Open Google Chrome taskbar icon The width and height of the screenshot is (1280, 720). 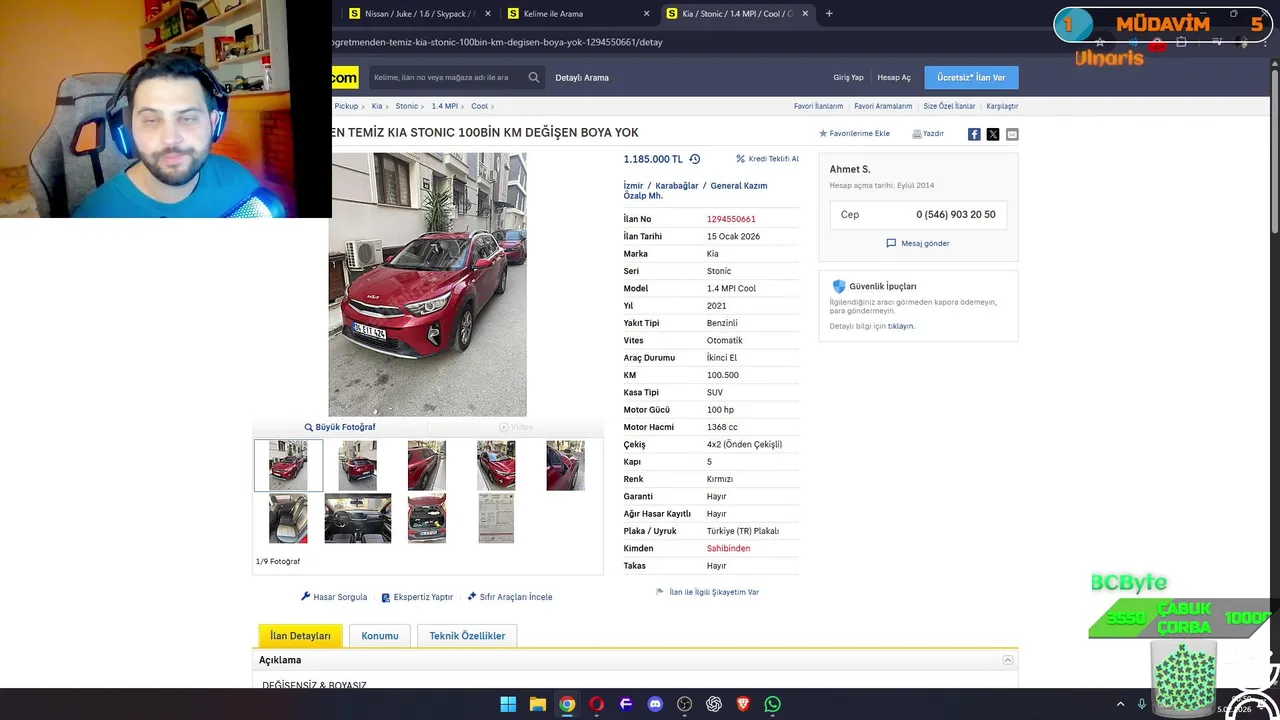click(567, 704)
